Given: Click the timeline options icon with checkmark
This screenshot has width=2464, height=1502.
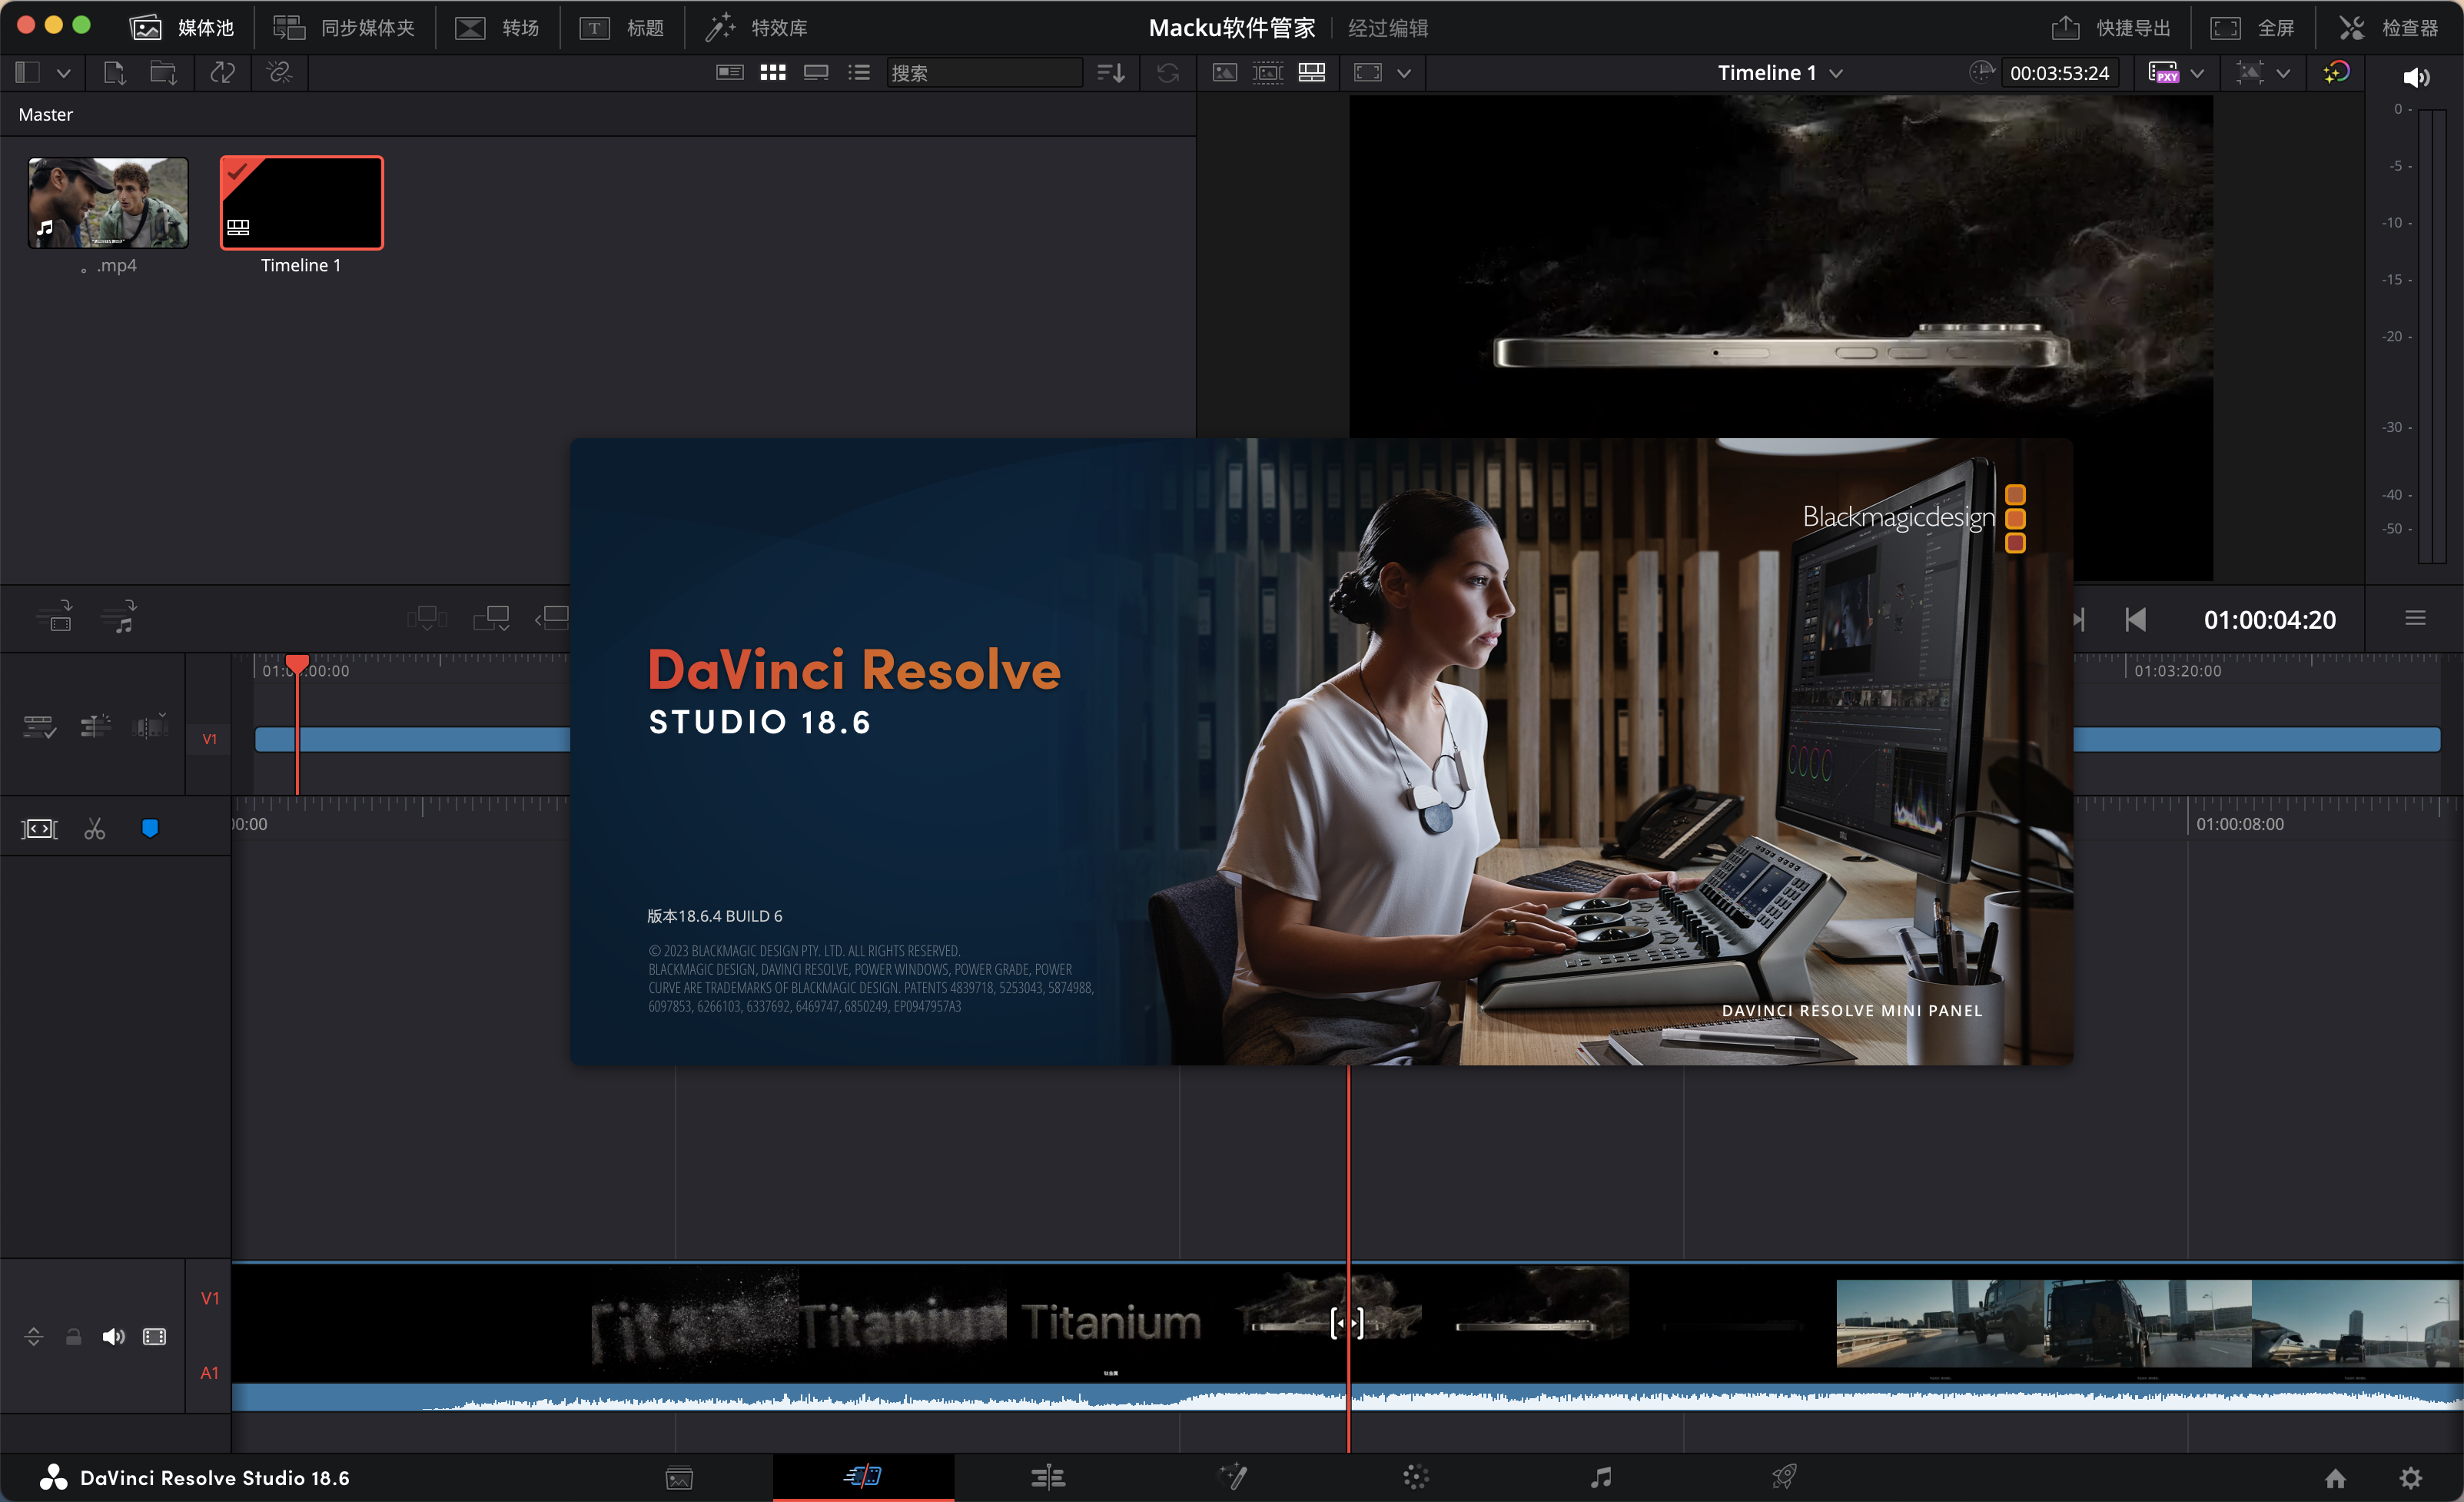Looking at the screenshot, I should 40,726.
